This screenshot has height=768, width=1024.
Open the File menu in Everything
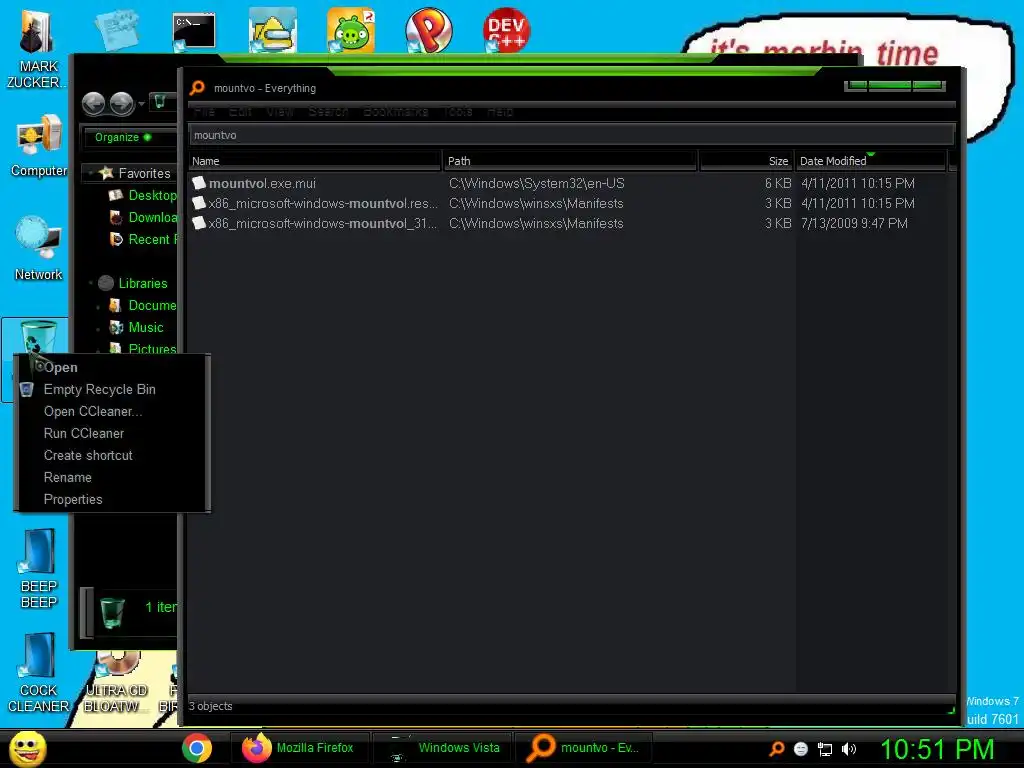(x=204, y=112)
